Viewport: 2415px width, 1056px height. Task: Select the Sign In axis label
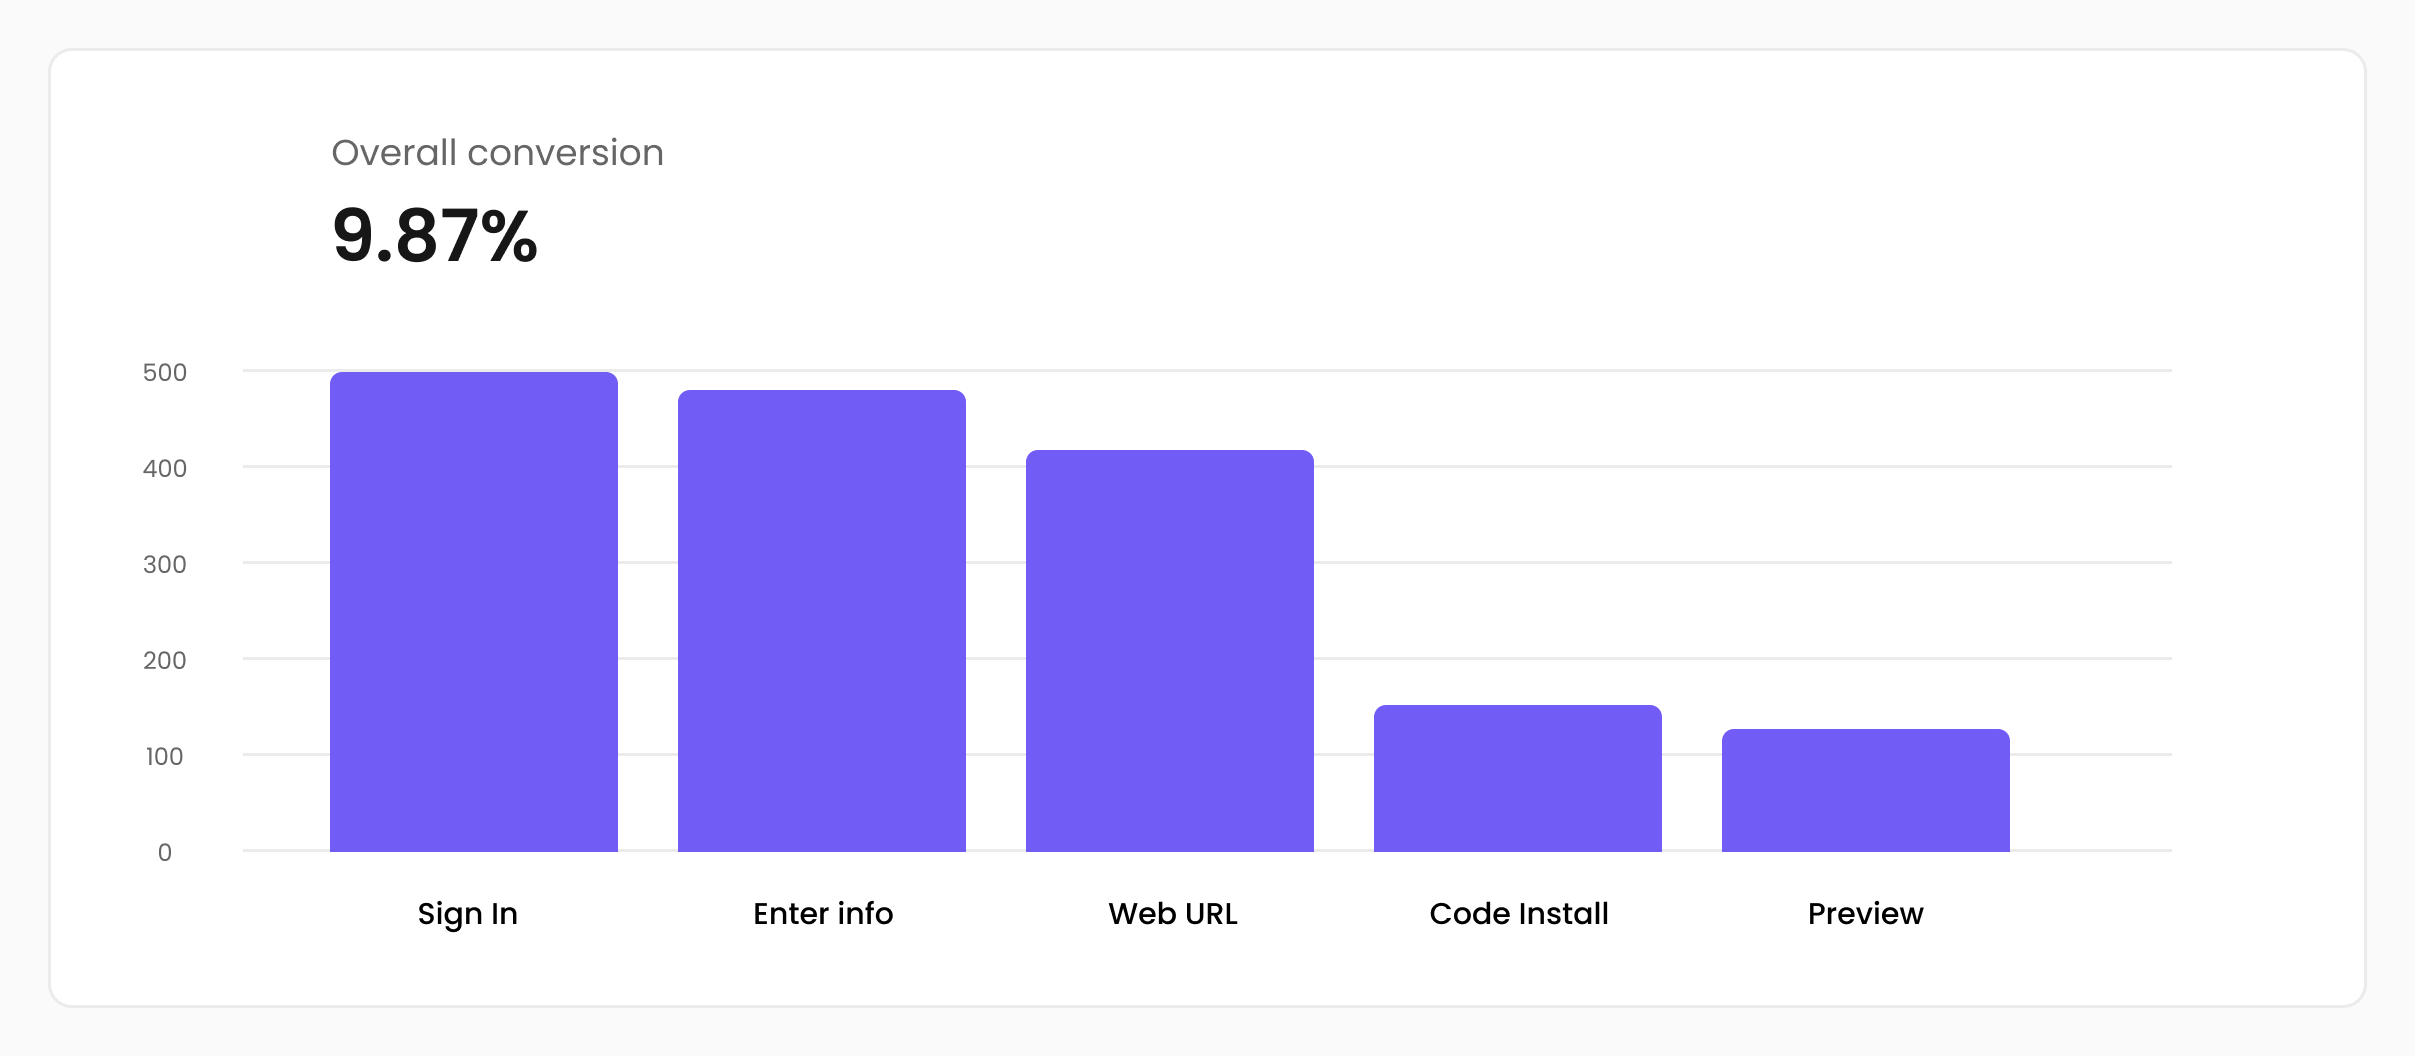pos(467,914)
